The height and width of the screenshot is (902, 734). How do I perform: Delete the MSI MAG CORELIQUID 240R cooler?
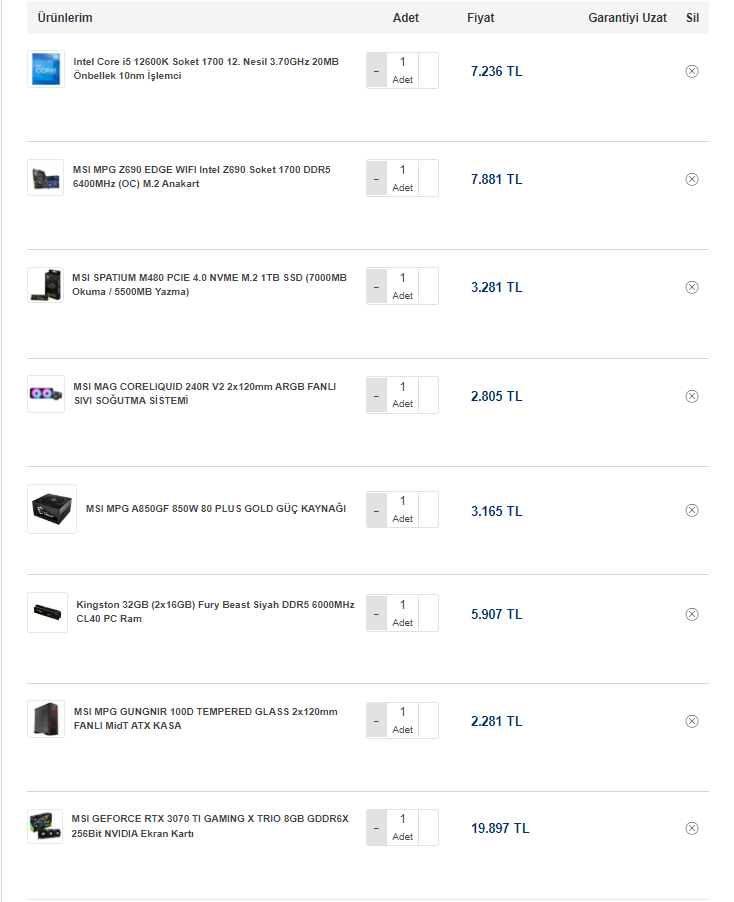[692, 397]
